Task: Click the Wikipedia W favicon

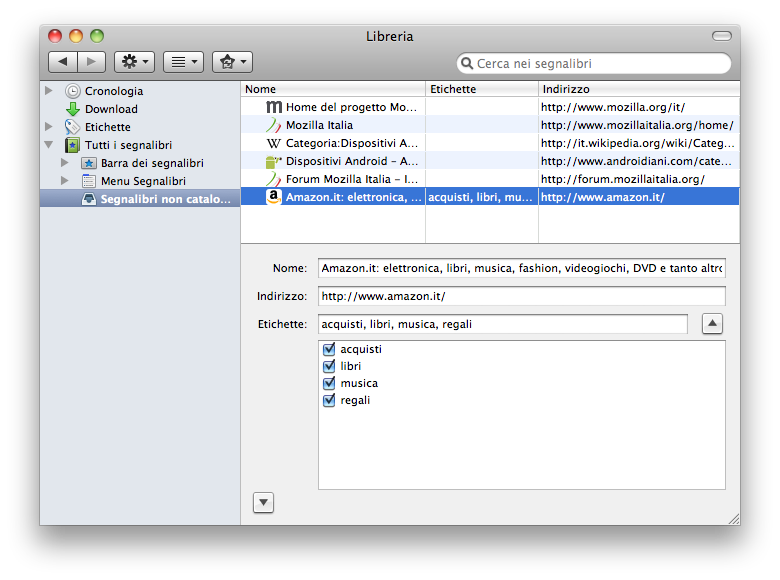Action: coord(274,143)
